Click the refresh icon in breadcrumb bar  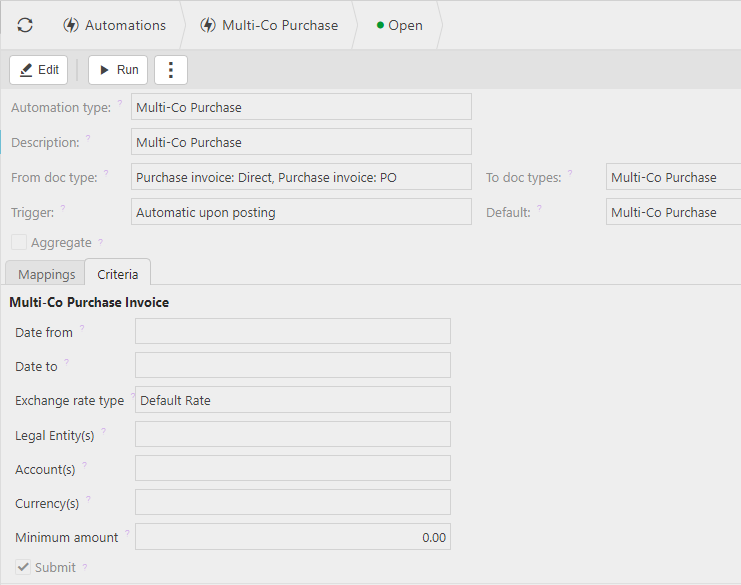click(x=25, y=25)
